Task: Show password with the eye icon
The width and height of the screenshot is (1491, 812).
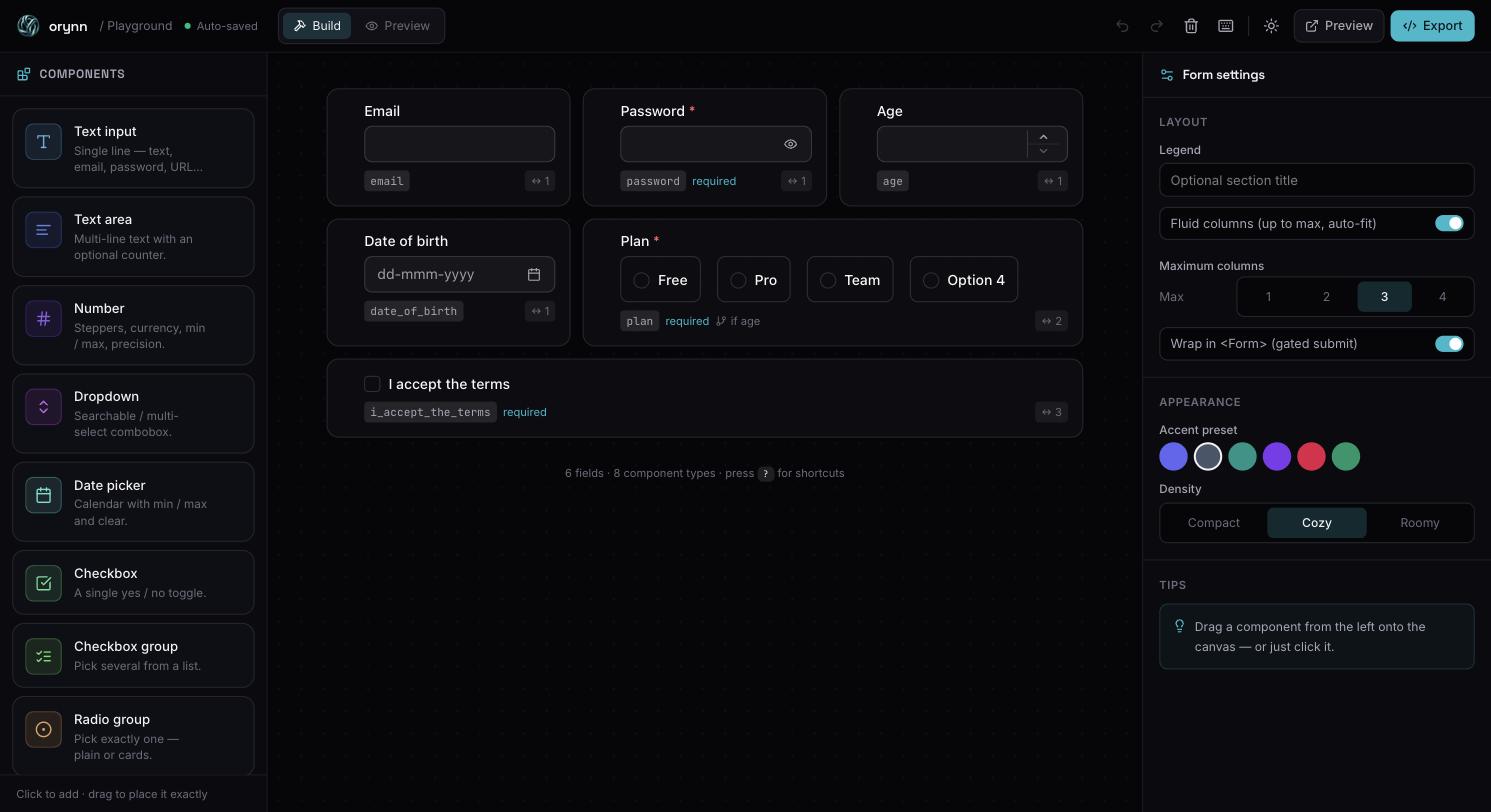Action: point(790,144)
